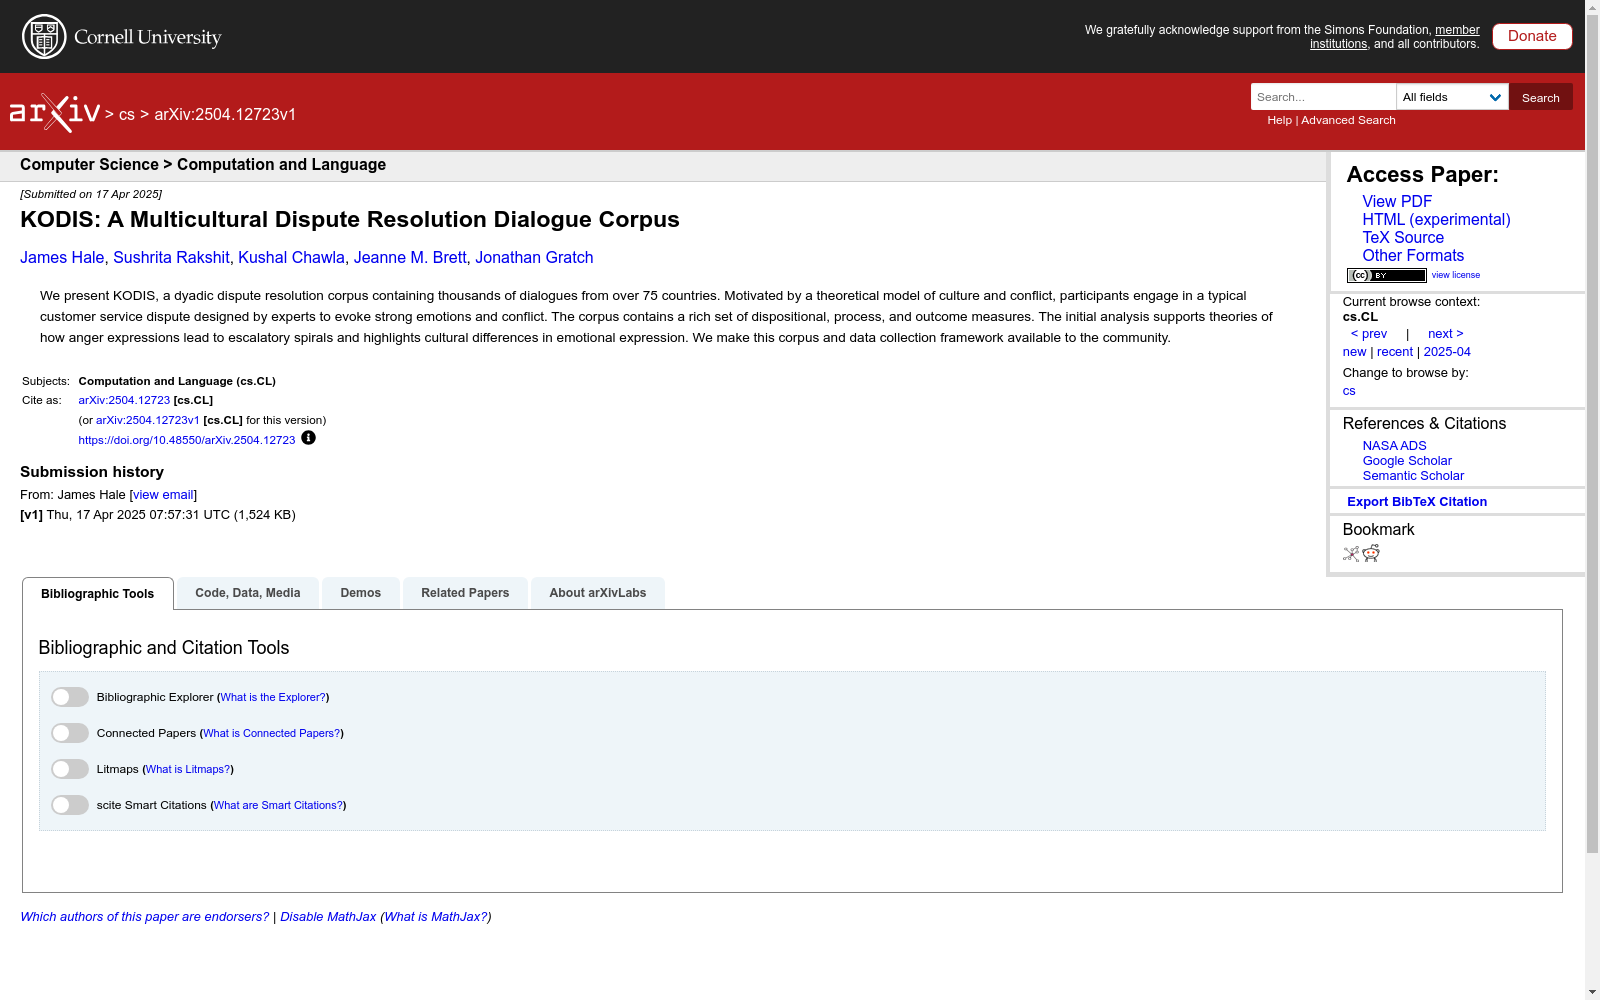Open the About arXivLabs tab
The width and height of the screenshot is (1600, 1000).
point(598,593)
